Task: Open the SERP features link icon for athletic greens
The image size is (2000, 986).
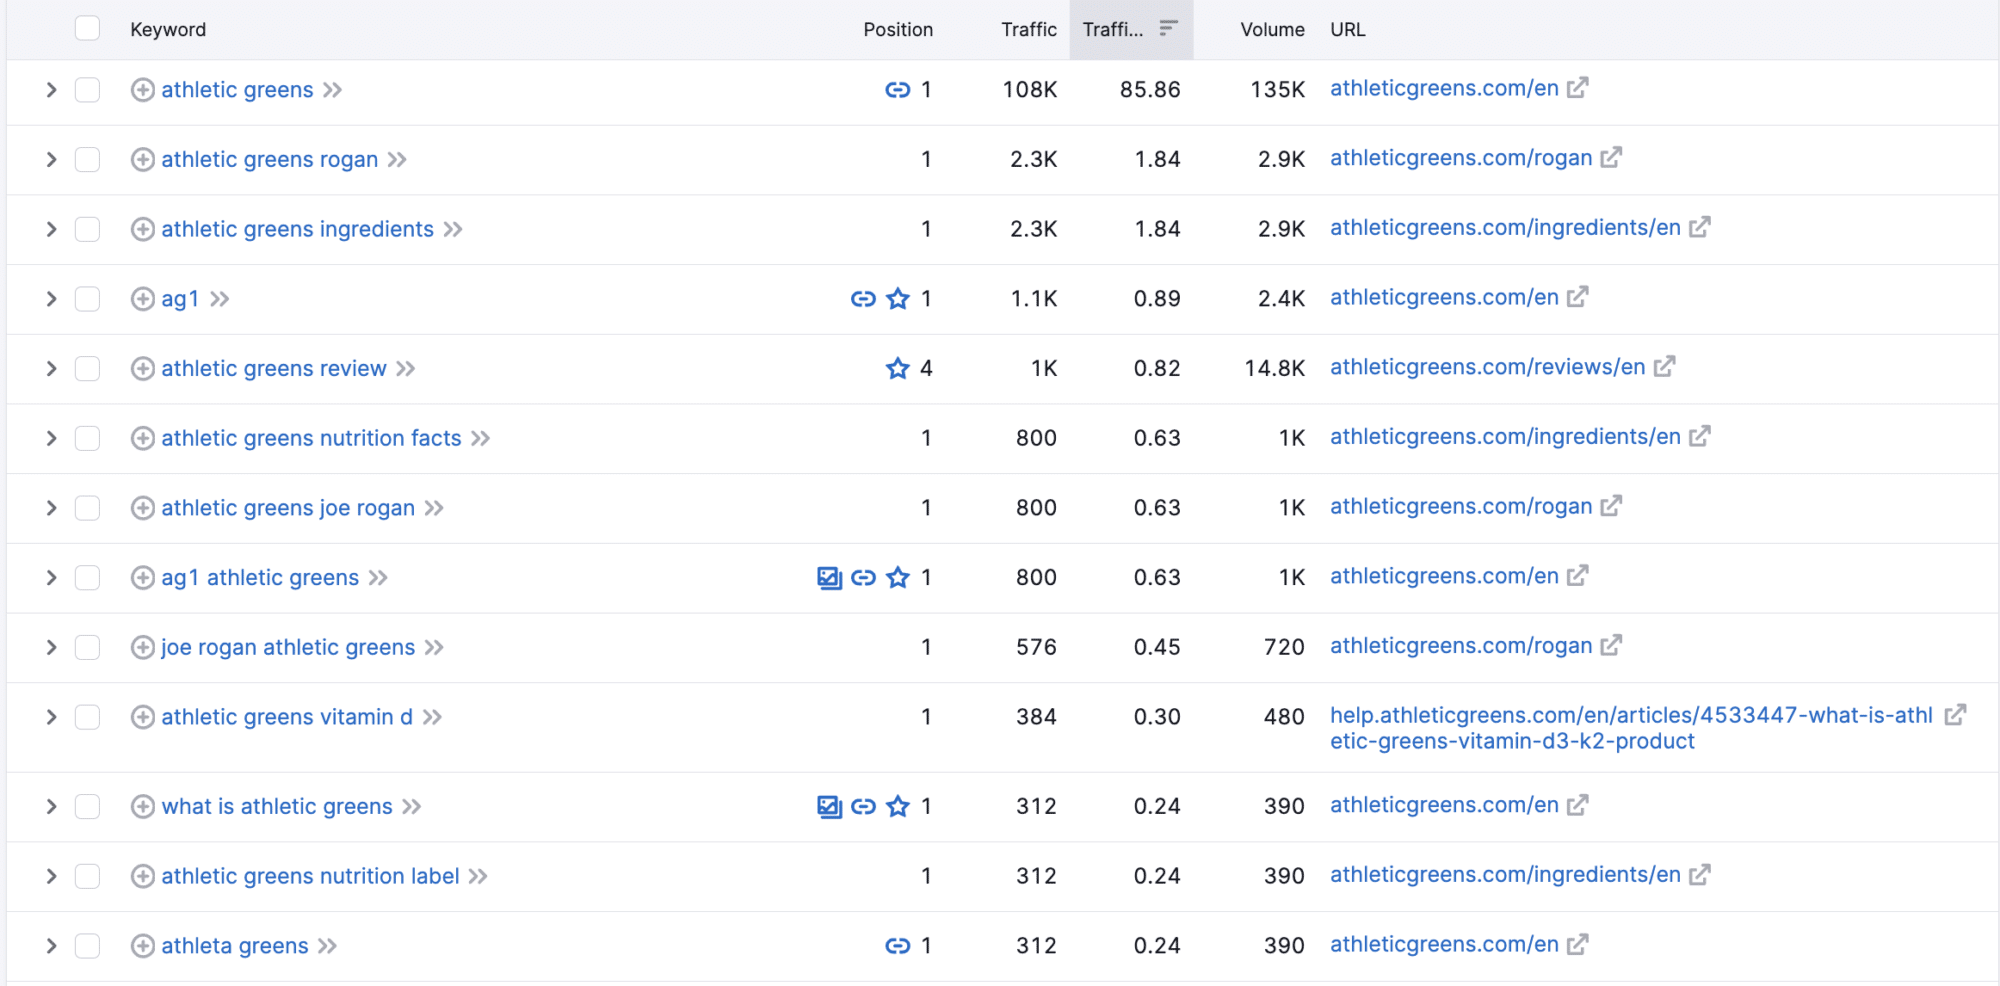Action: coord(895,89)
